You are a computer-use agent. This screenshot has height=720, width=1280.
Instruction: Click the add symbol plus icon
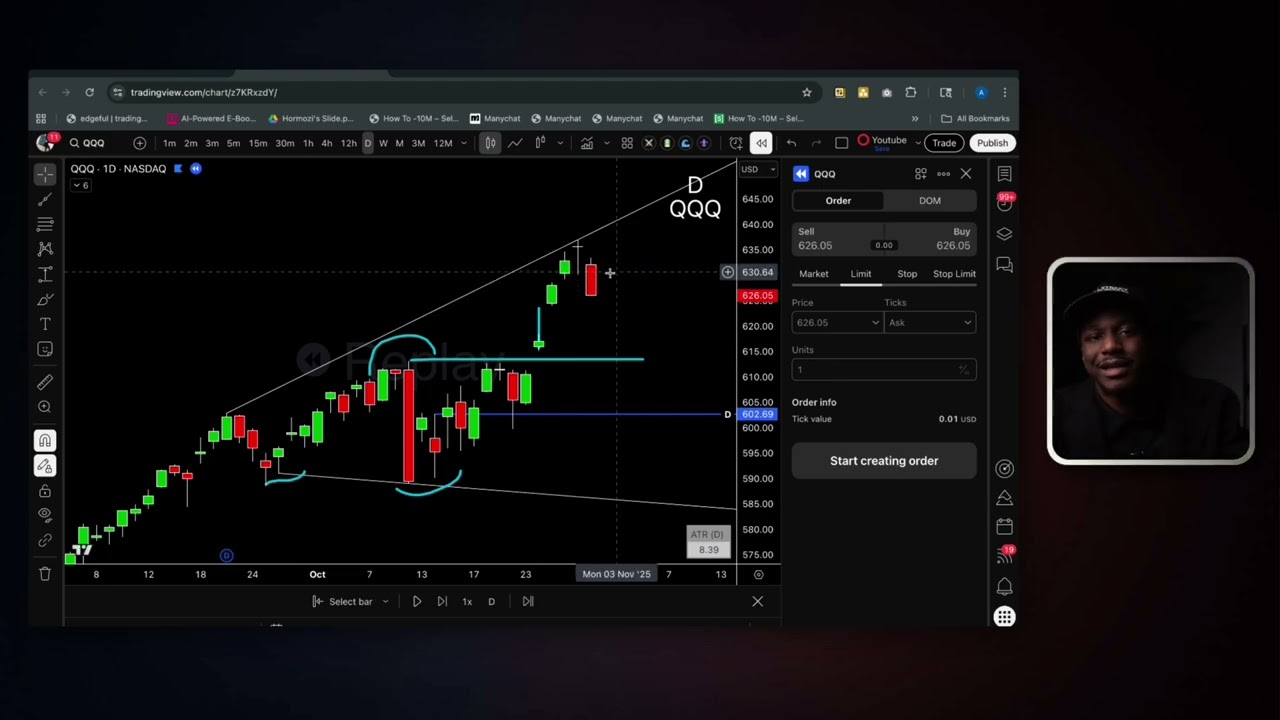tap(140, 143)
